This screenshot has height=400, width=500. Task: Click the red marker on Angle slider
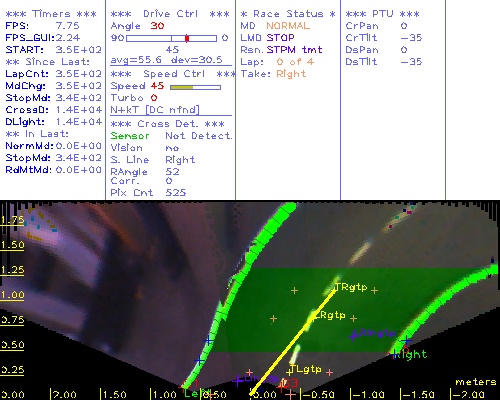coord(187,38)
